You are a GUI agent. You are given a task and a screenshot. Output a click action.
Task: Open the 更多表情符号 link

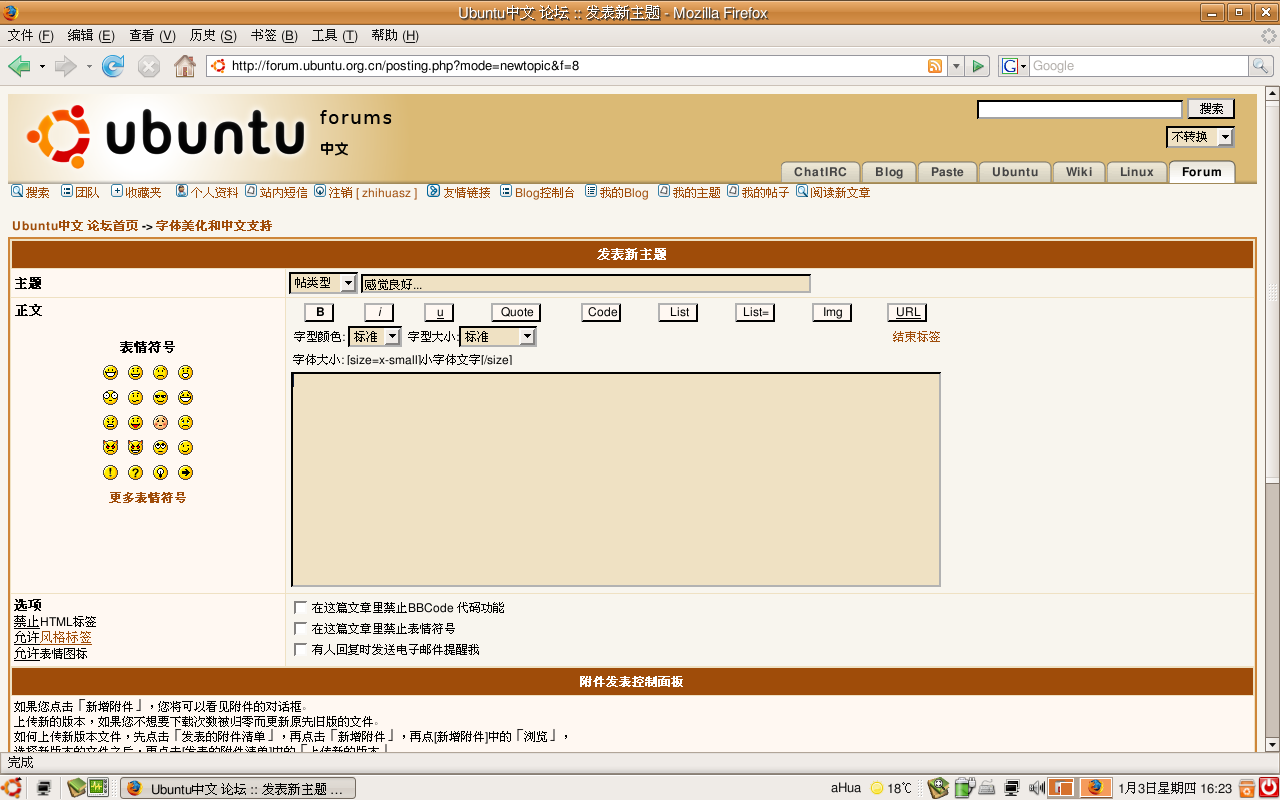point(147,497)
